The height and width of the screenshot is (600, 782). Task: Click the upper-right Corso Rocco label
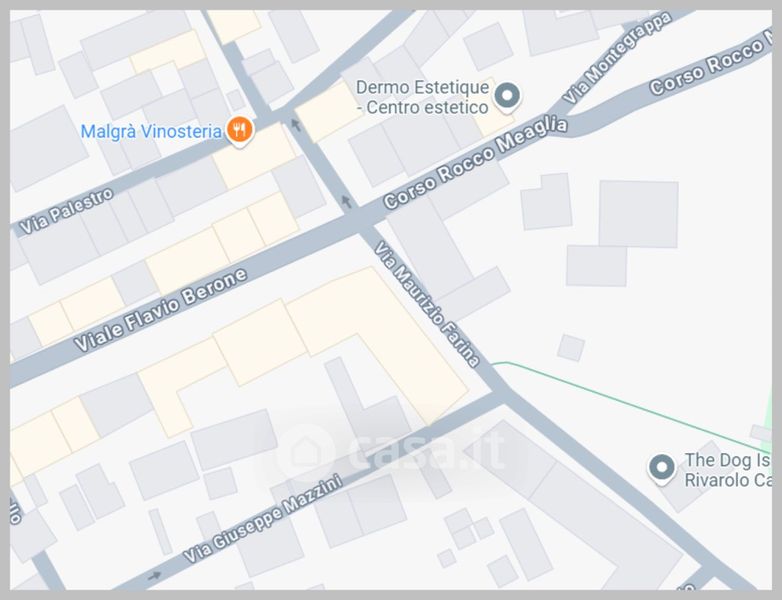[710, 65]
